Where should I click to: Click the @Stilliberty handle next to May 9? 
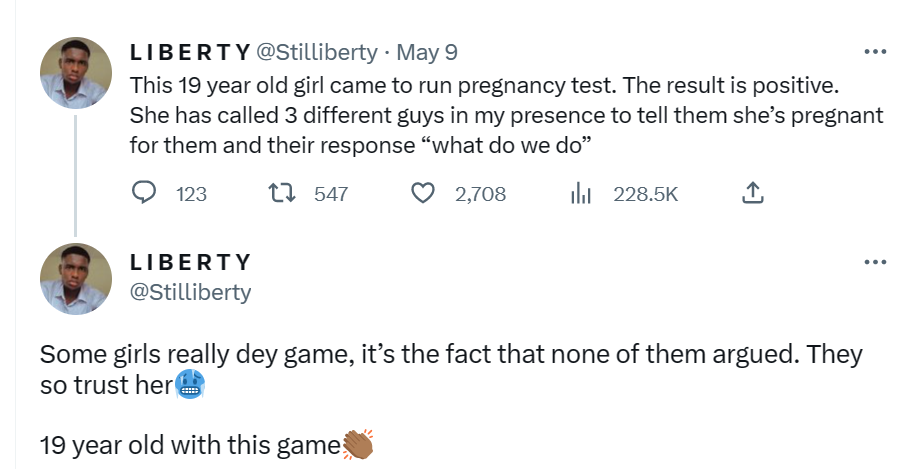pyautogui.click(x=317, y=52)
